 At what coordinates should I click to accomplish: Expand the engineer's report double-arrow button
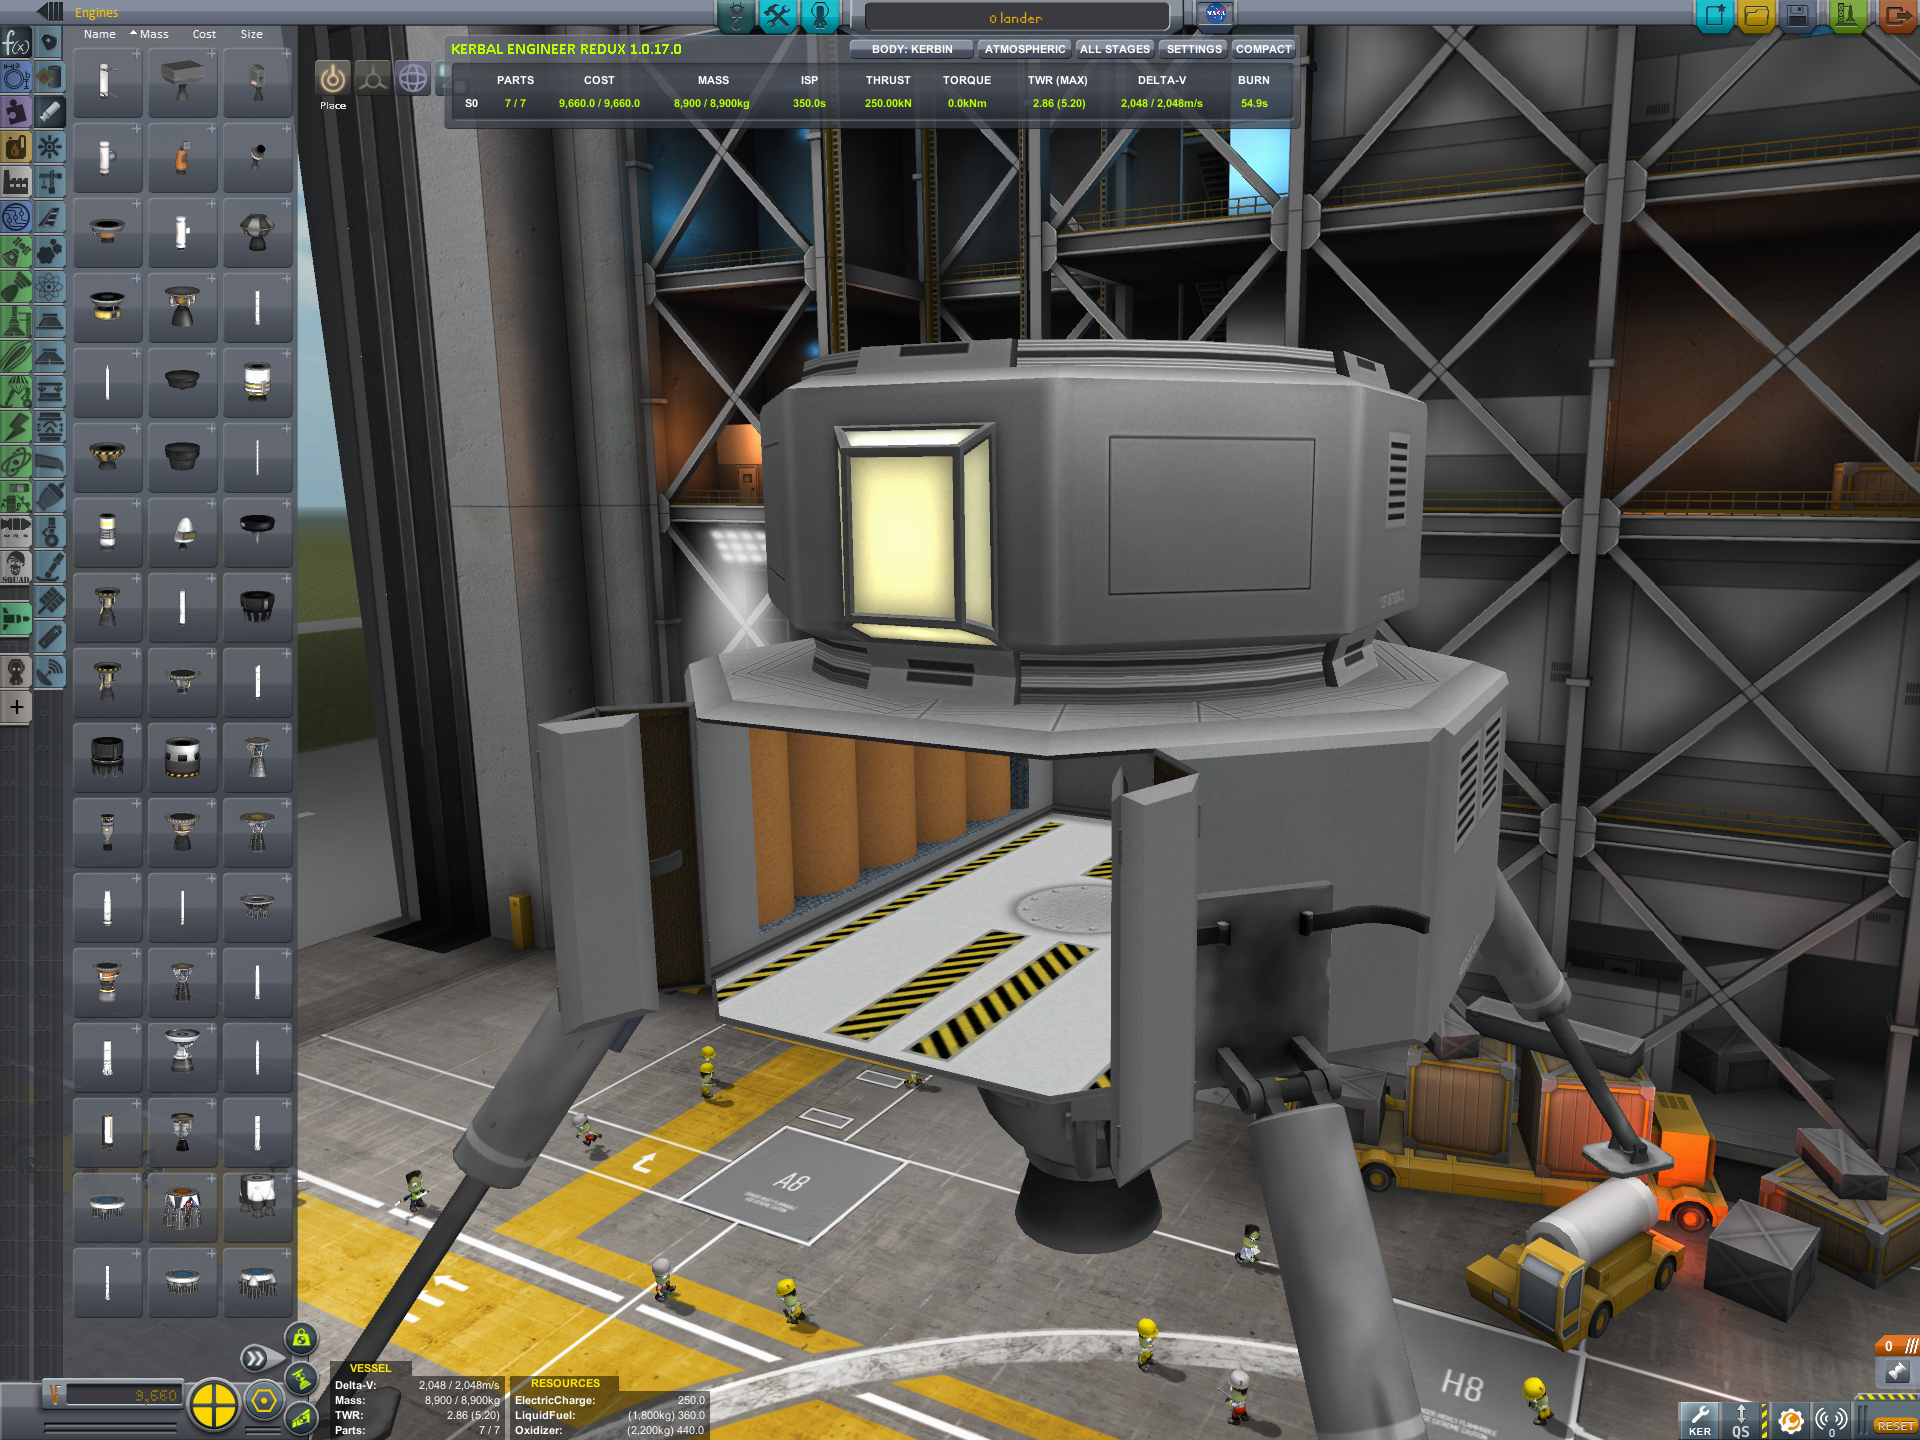(255, 1358)
